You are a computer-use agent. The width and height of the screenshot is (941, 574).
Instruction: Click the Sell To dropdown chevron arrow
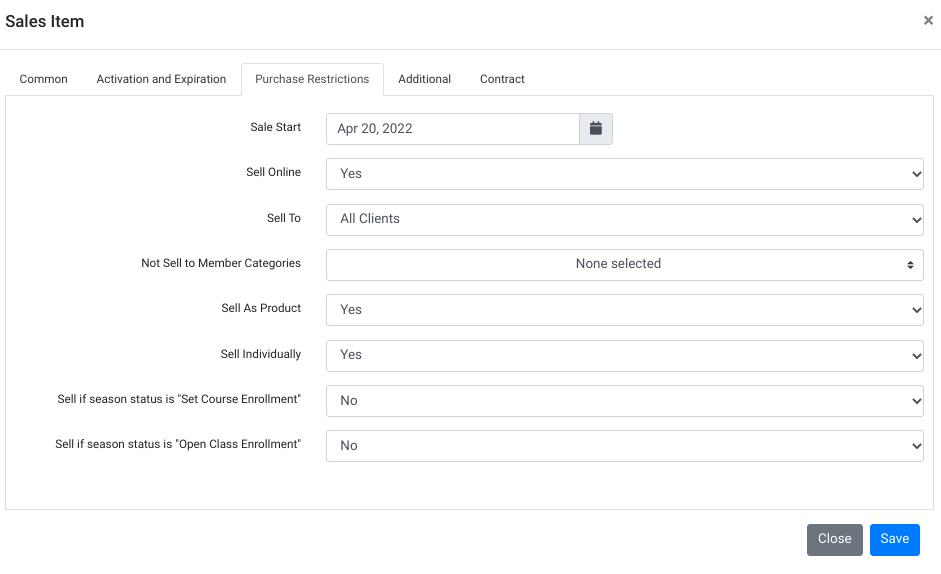coord(916,220)
